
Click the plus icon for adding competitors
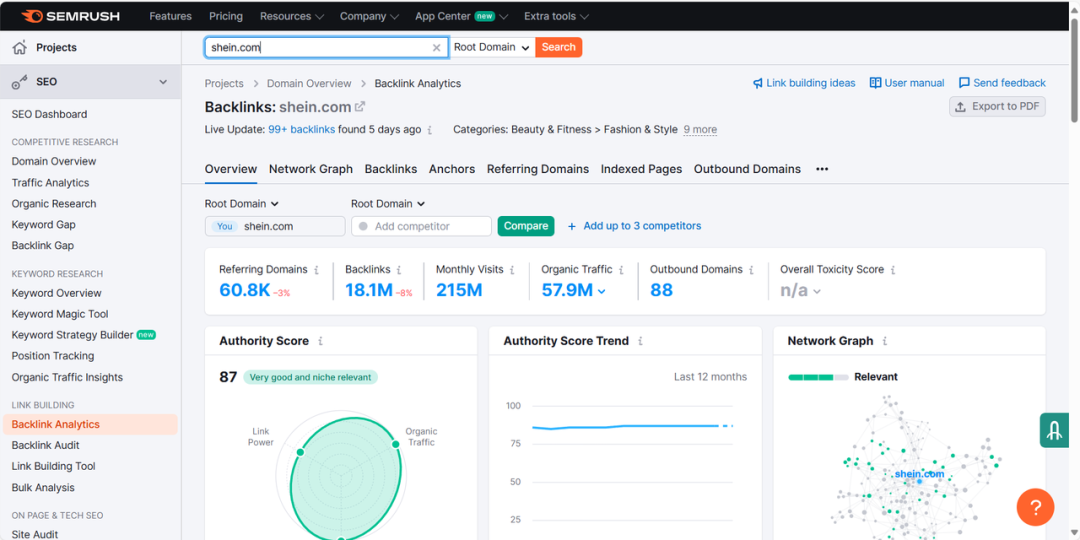[x=572, y=226]
